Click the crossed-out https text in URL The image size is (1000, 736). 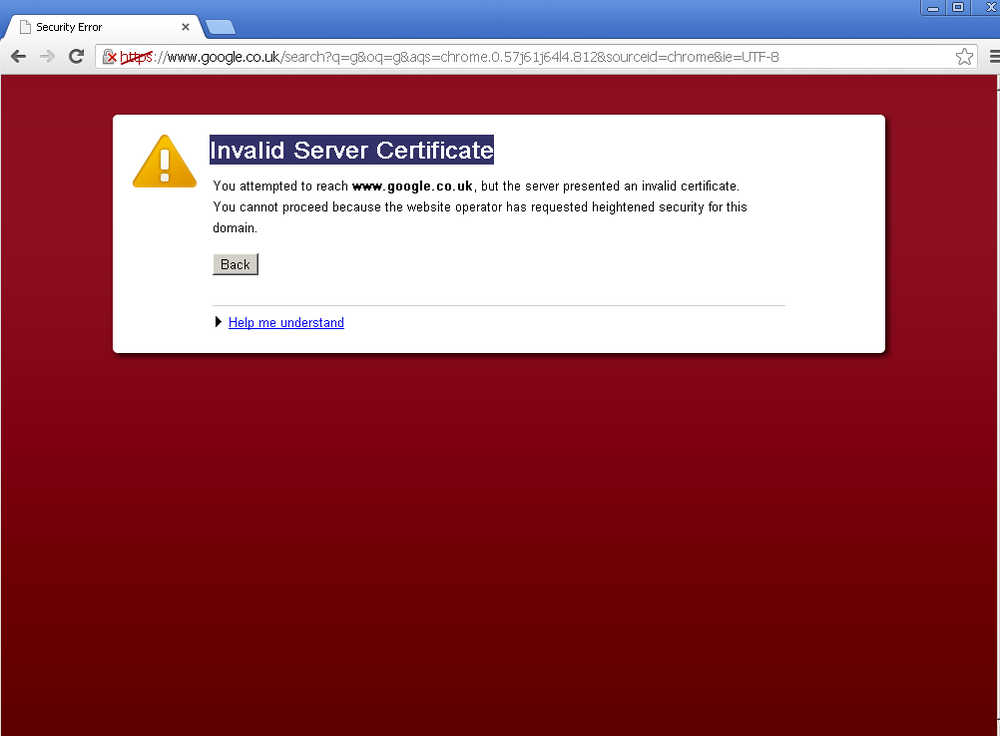136,57
